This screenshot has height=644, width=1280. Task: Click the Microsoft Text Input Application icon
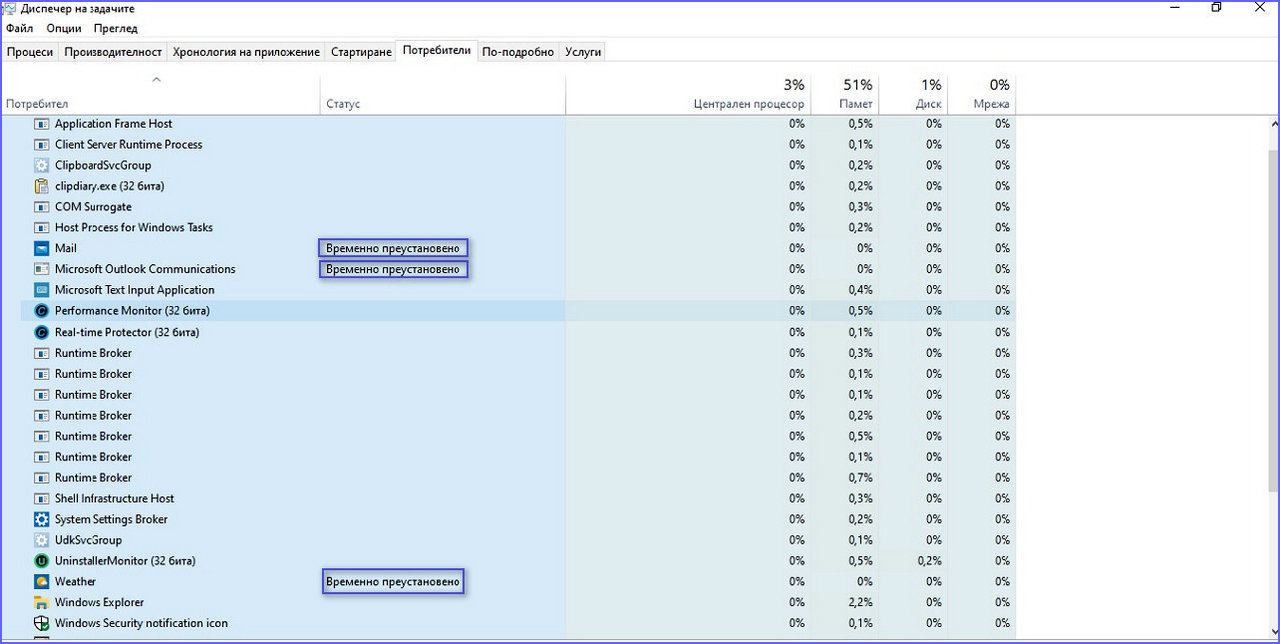41,290
